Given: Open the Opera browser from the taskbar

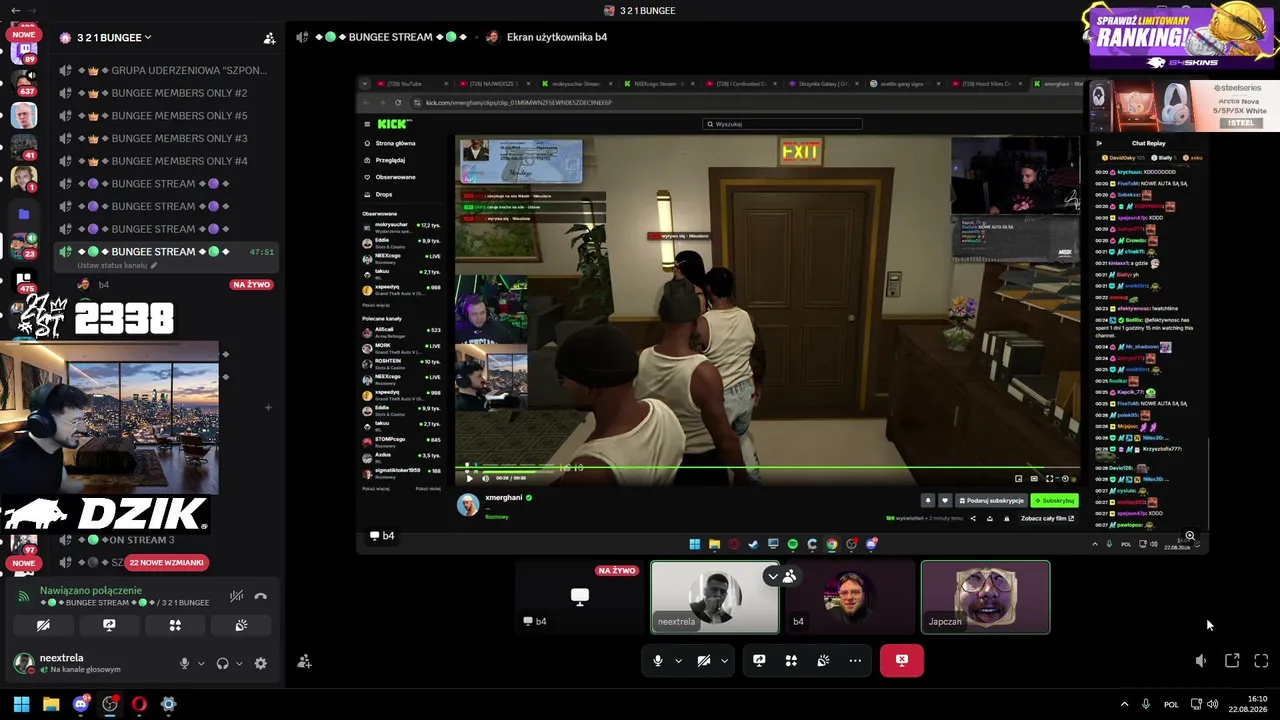Looking at the screenshot, I should coord(139,704).
